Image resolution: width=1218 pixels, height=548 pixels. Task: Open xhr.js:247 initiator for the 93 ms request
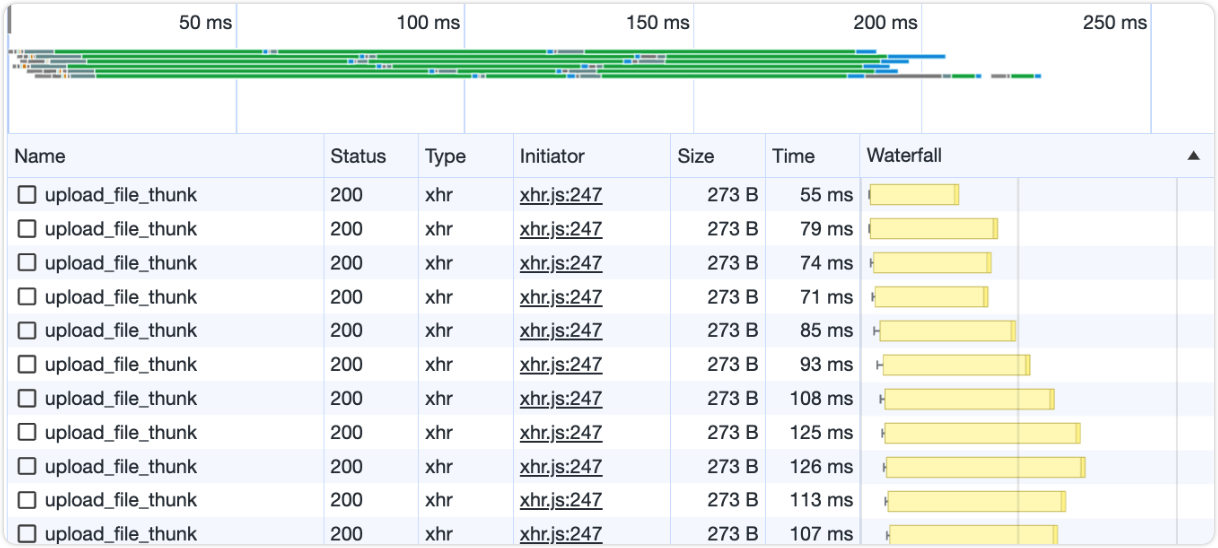tap(561, 364)
